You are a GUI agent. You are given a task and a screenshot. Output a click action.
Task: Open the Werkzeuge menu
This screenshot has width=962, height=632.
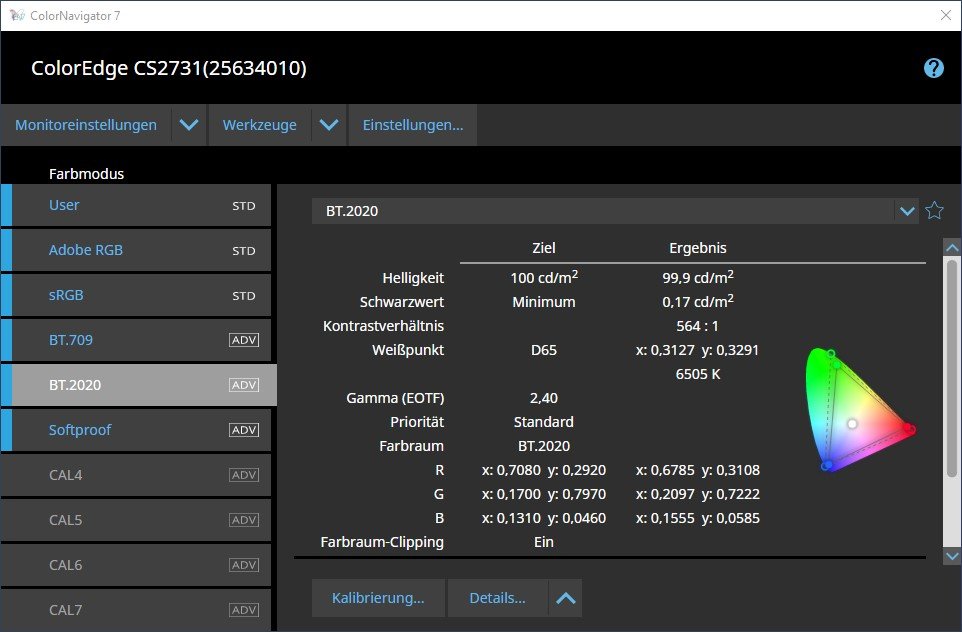click(259, 126)
